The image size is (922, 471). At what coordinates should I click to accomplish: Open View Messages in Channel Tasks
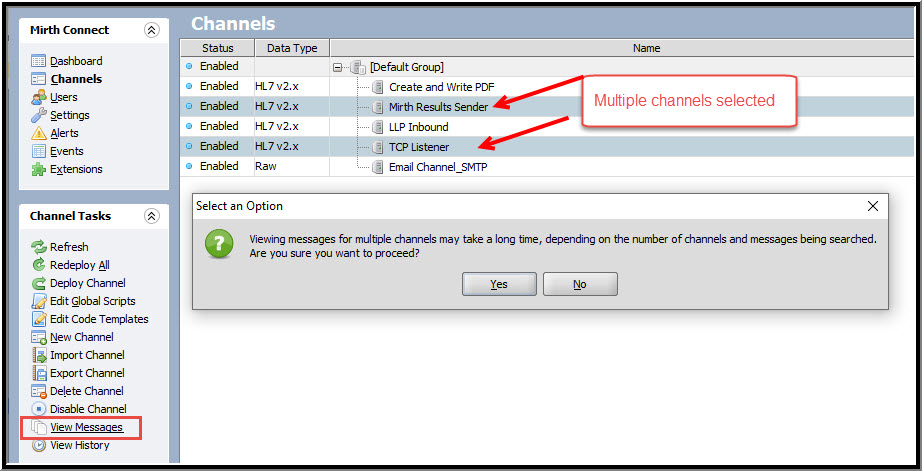(x=86, y=428)
